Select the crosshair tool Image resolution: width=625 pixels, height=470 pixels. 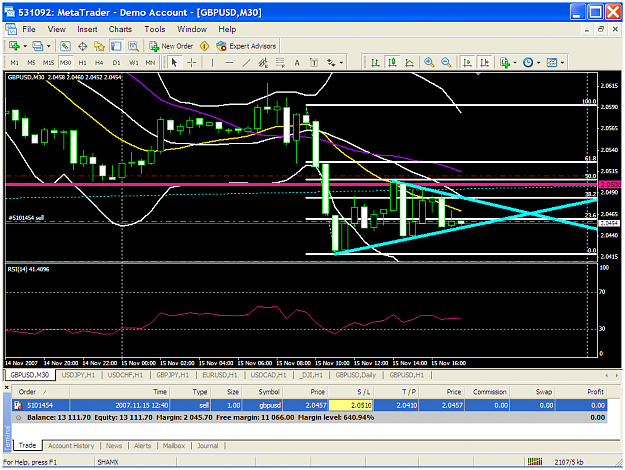pyautogui.click(x=192, y=63)
